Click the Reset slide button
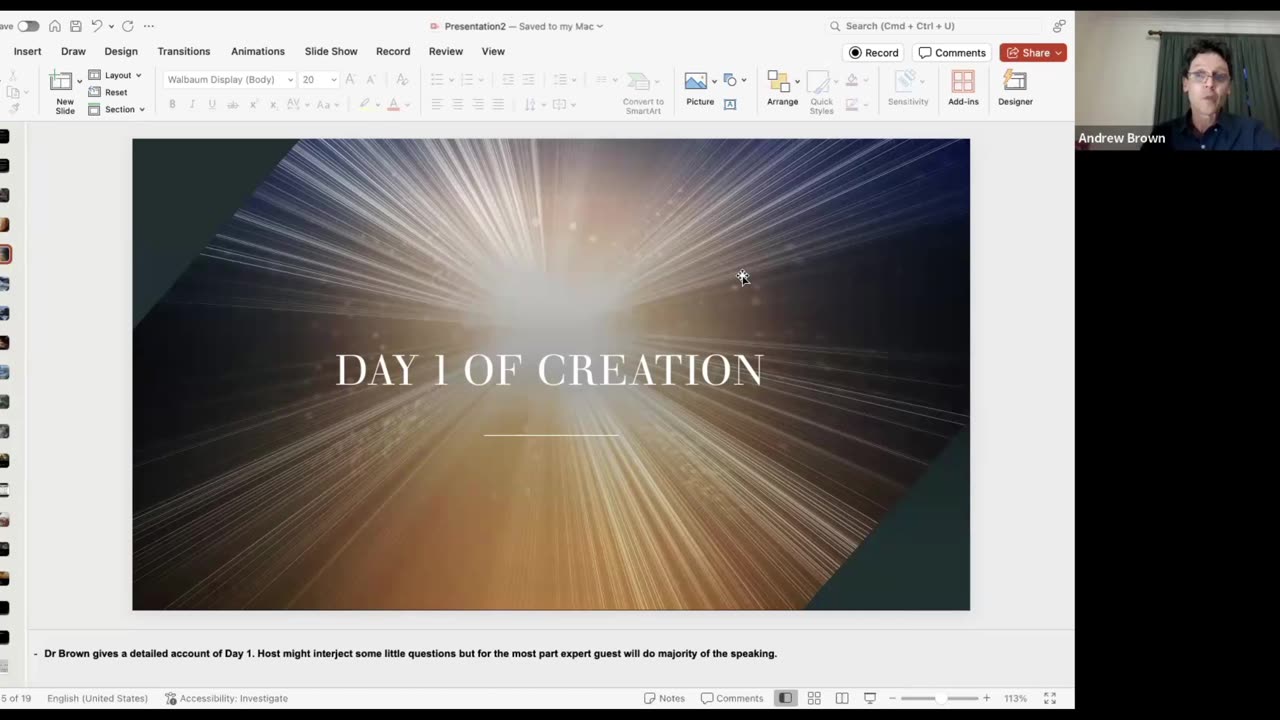1280x720 pixels. [108, 92]
